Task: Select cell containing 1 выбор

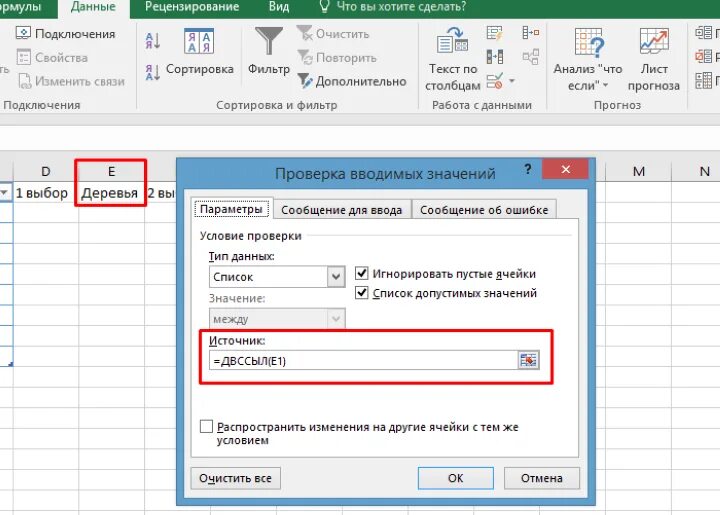Action: (x=45, y=193)
